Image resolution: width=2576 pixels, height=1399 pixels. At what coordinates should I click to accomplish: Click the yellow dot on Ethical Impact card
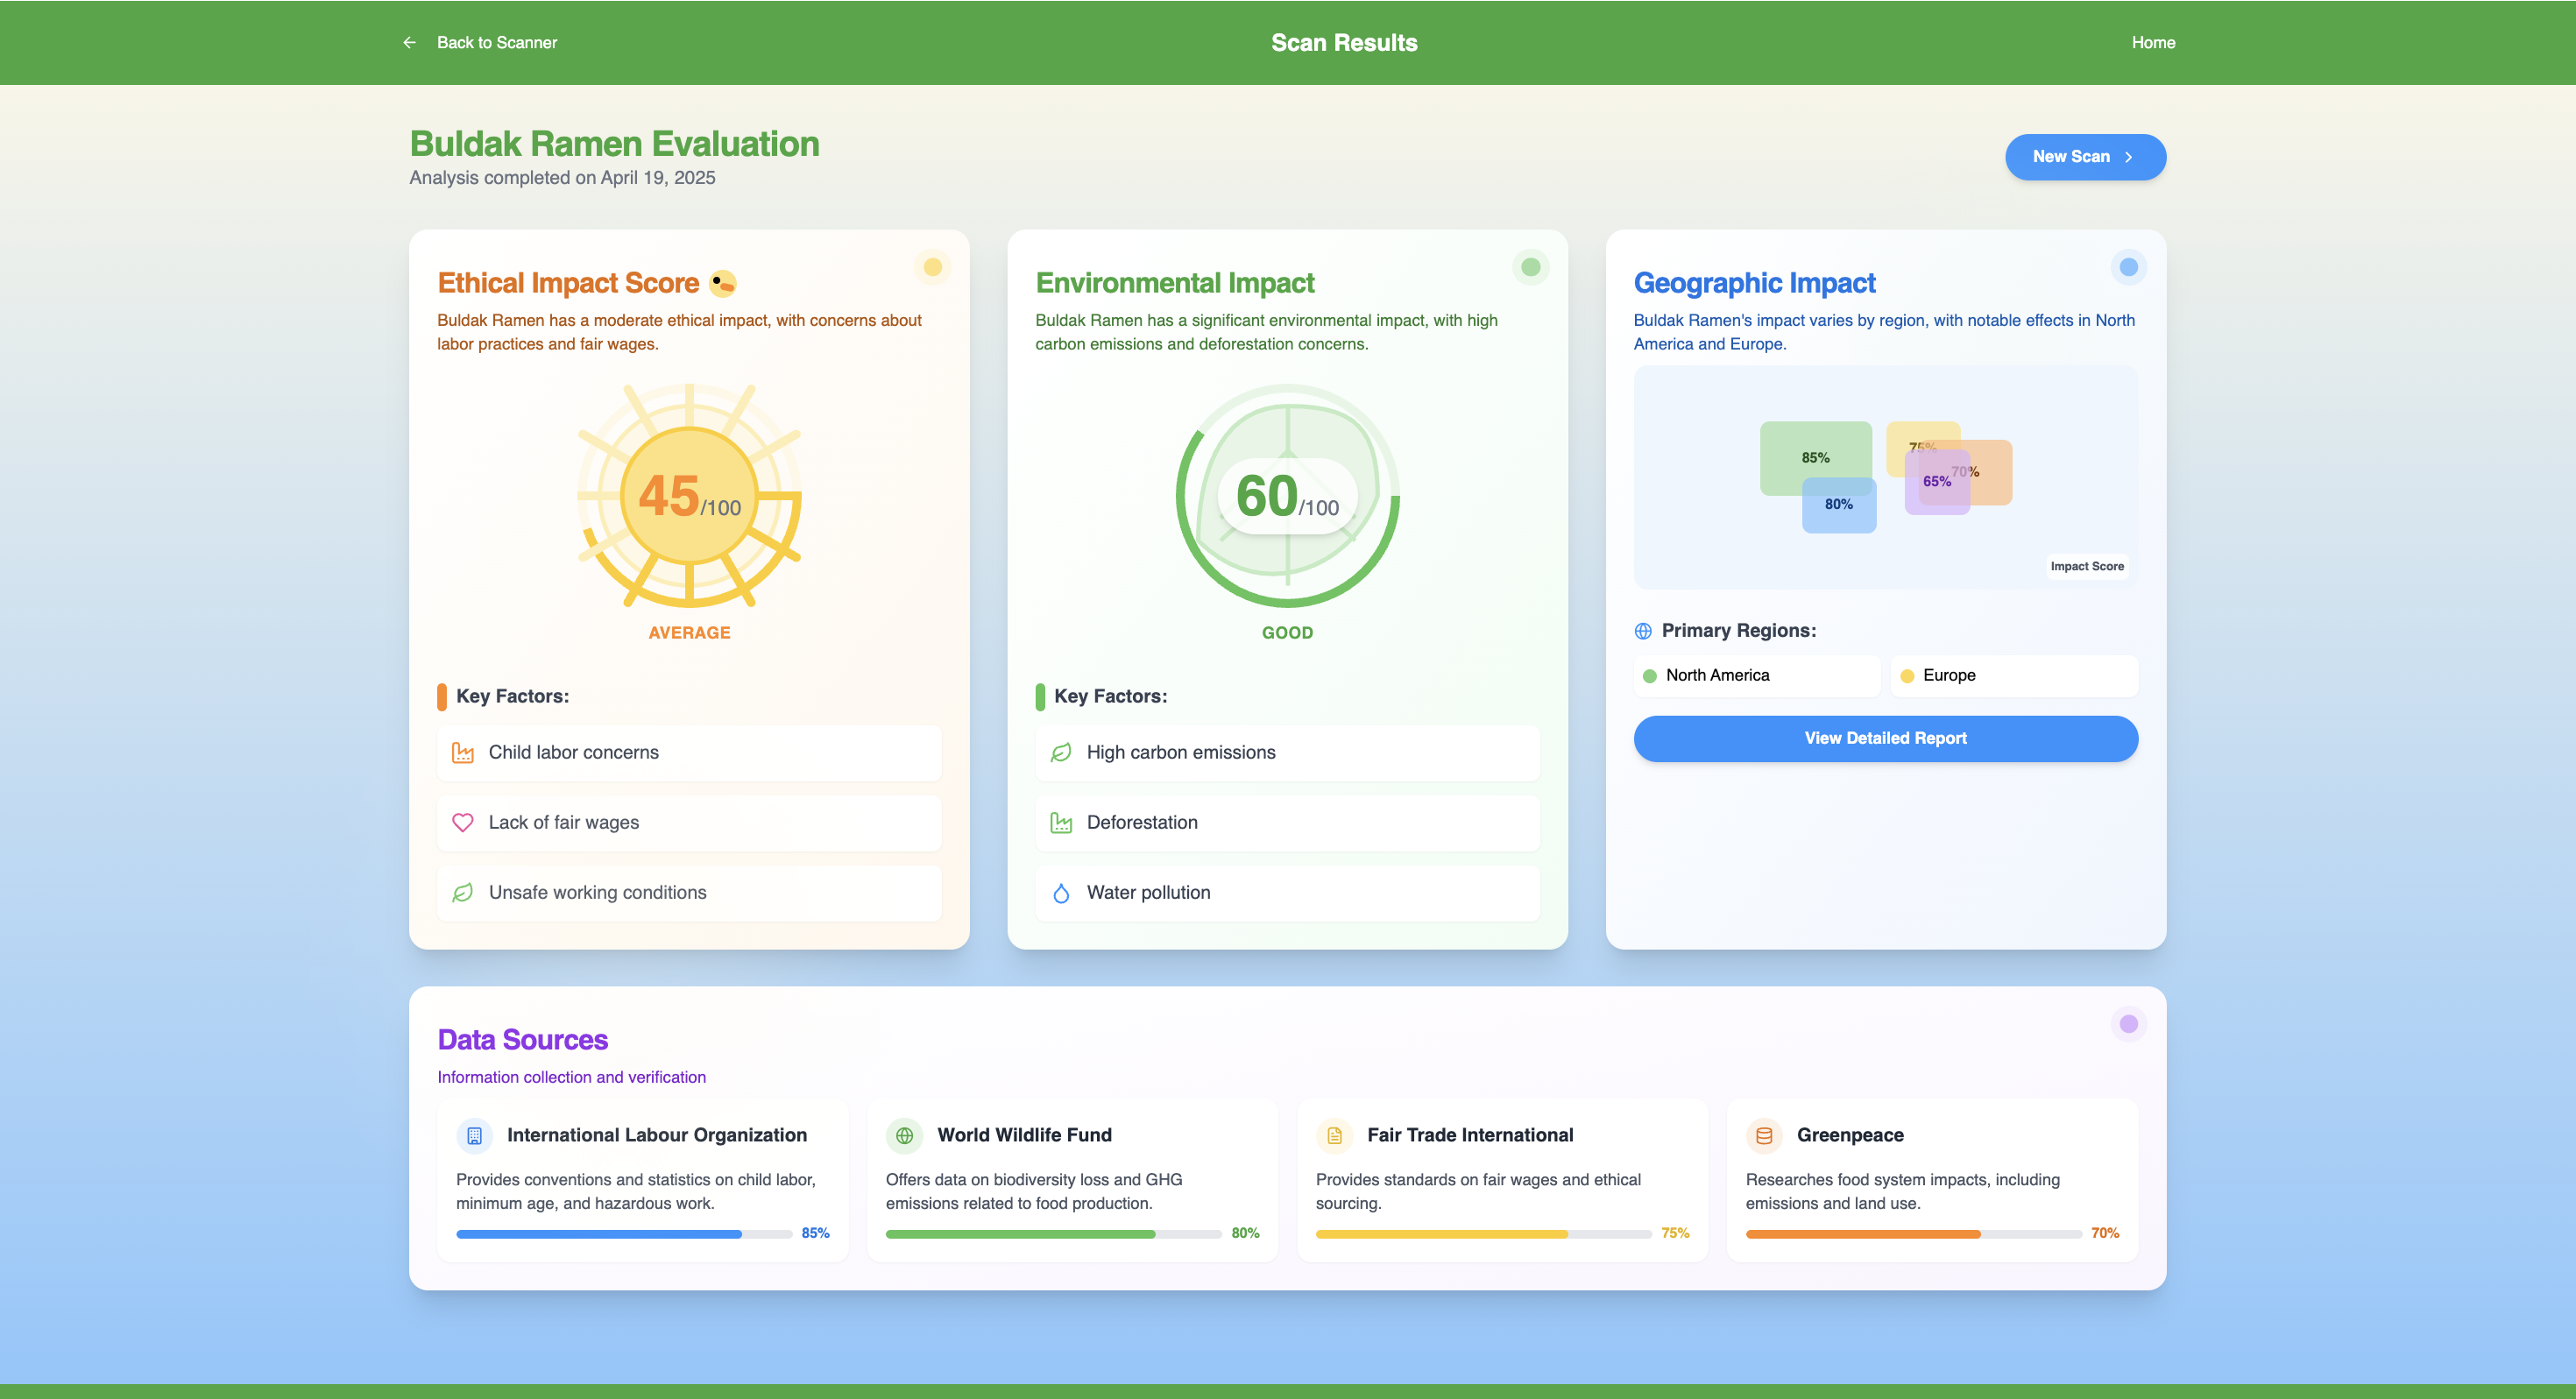[932, 267]
